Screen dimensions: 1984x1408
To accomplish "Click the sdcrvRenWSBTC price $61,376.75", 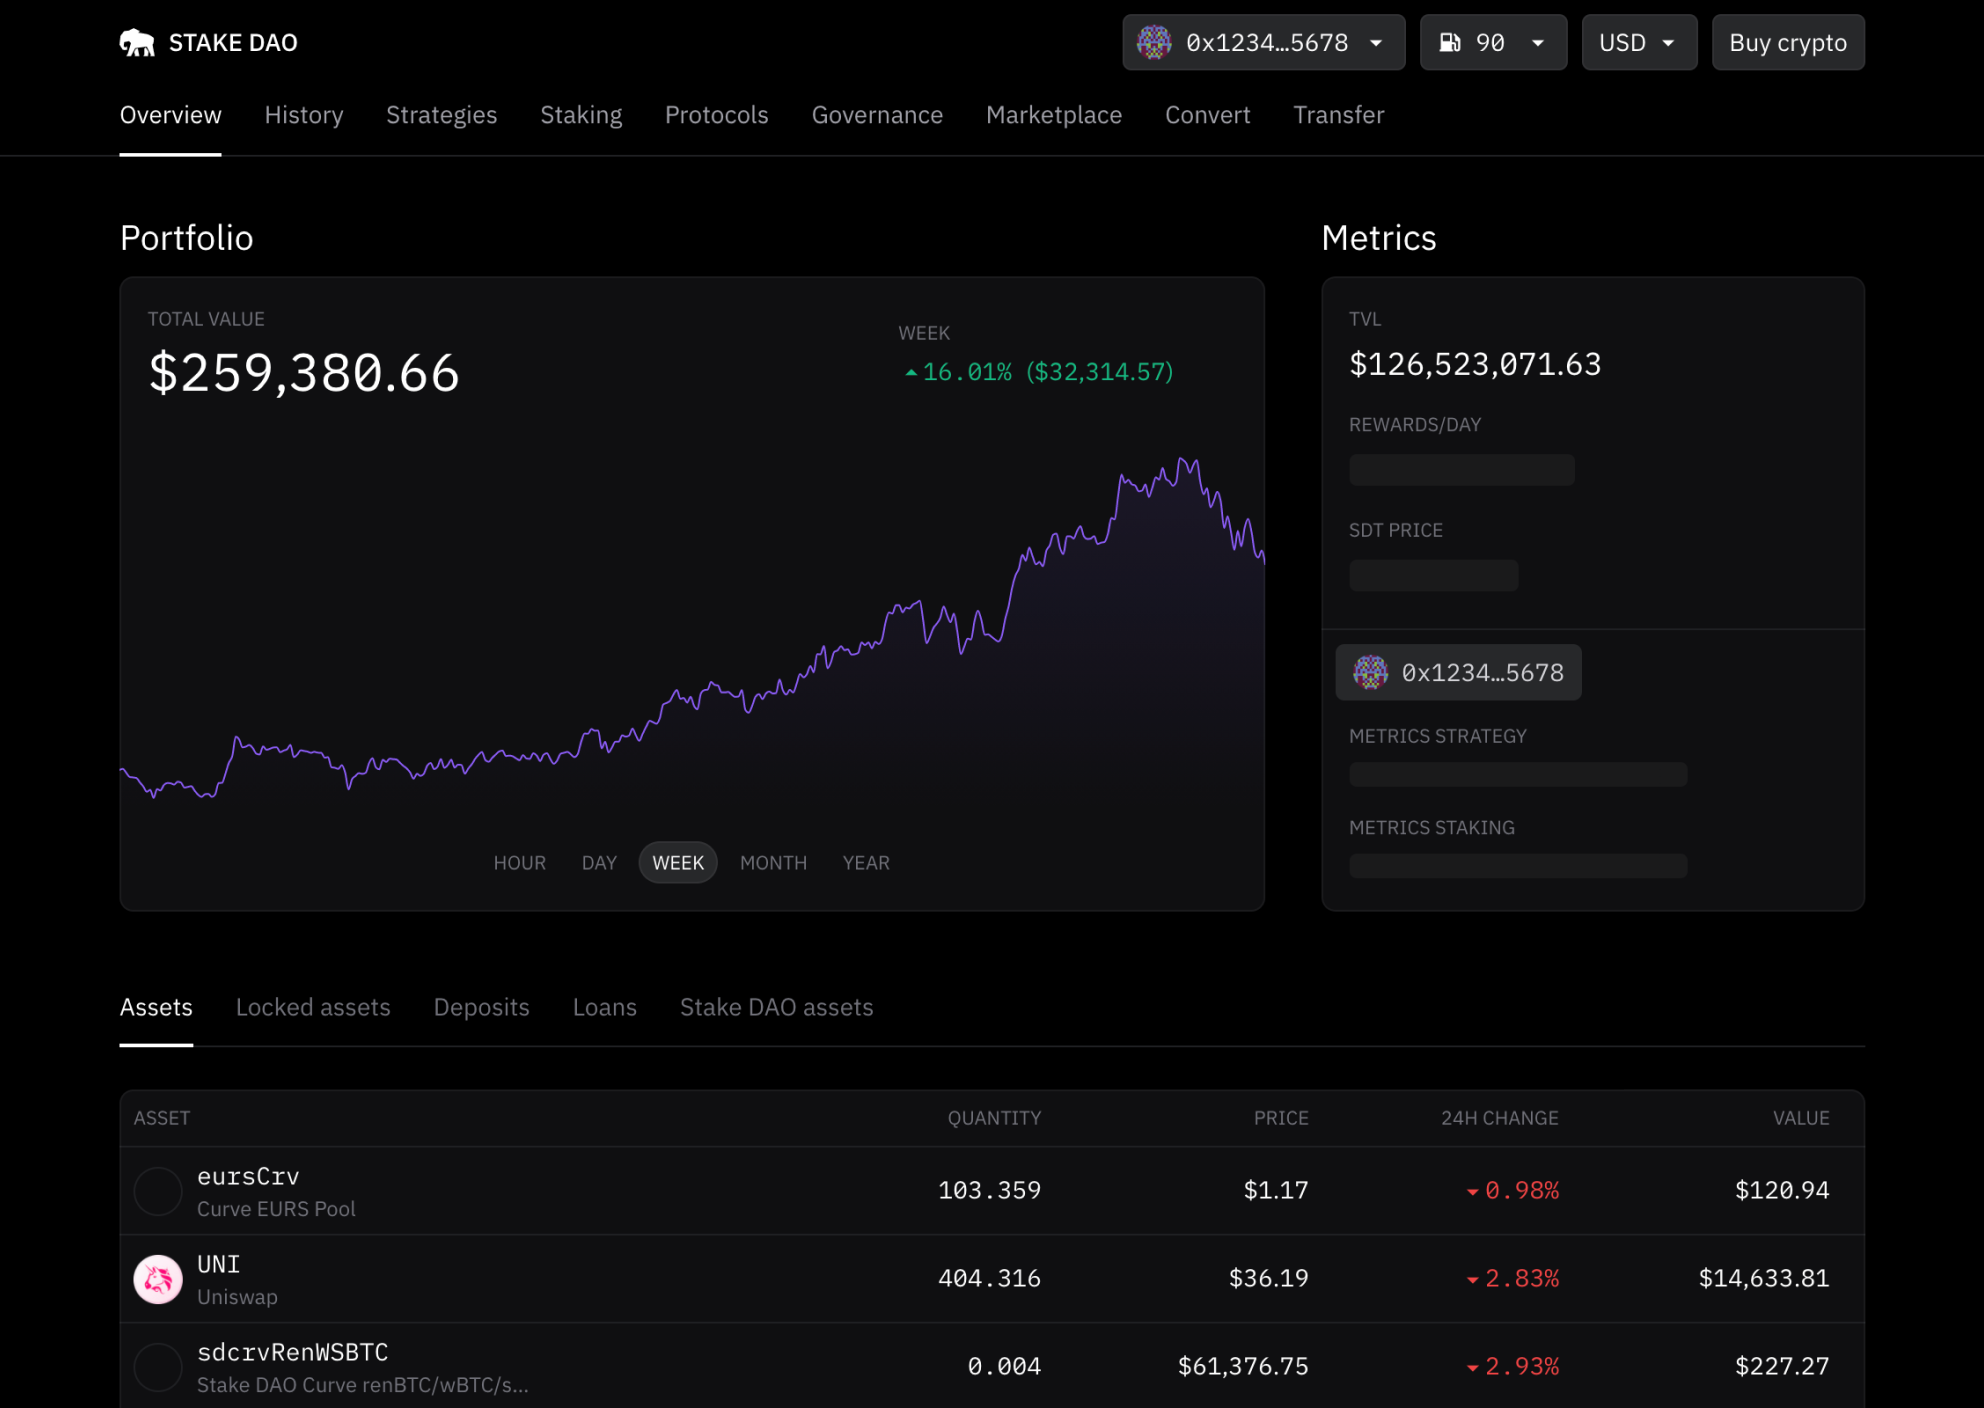I will (1243, 1366).
